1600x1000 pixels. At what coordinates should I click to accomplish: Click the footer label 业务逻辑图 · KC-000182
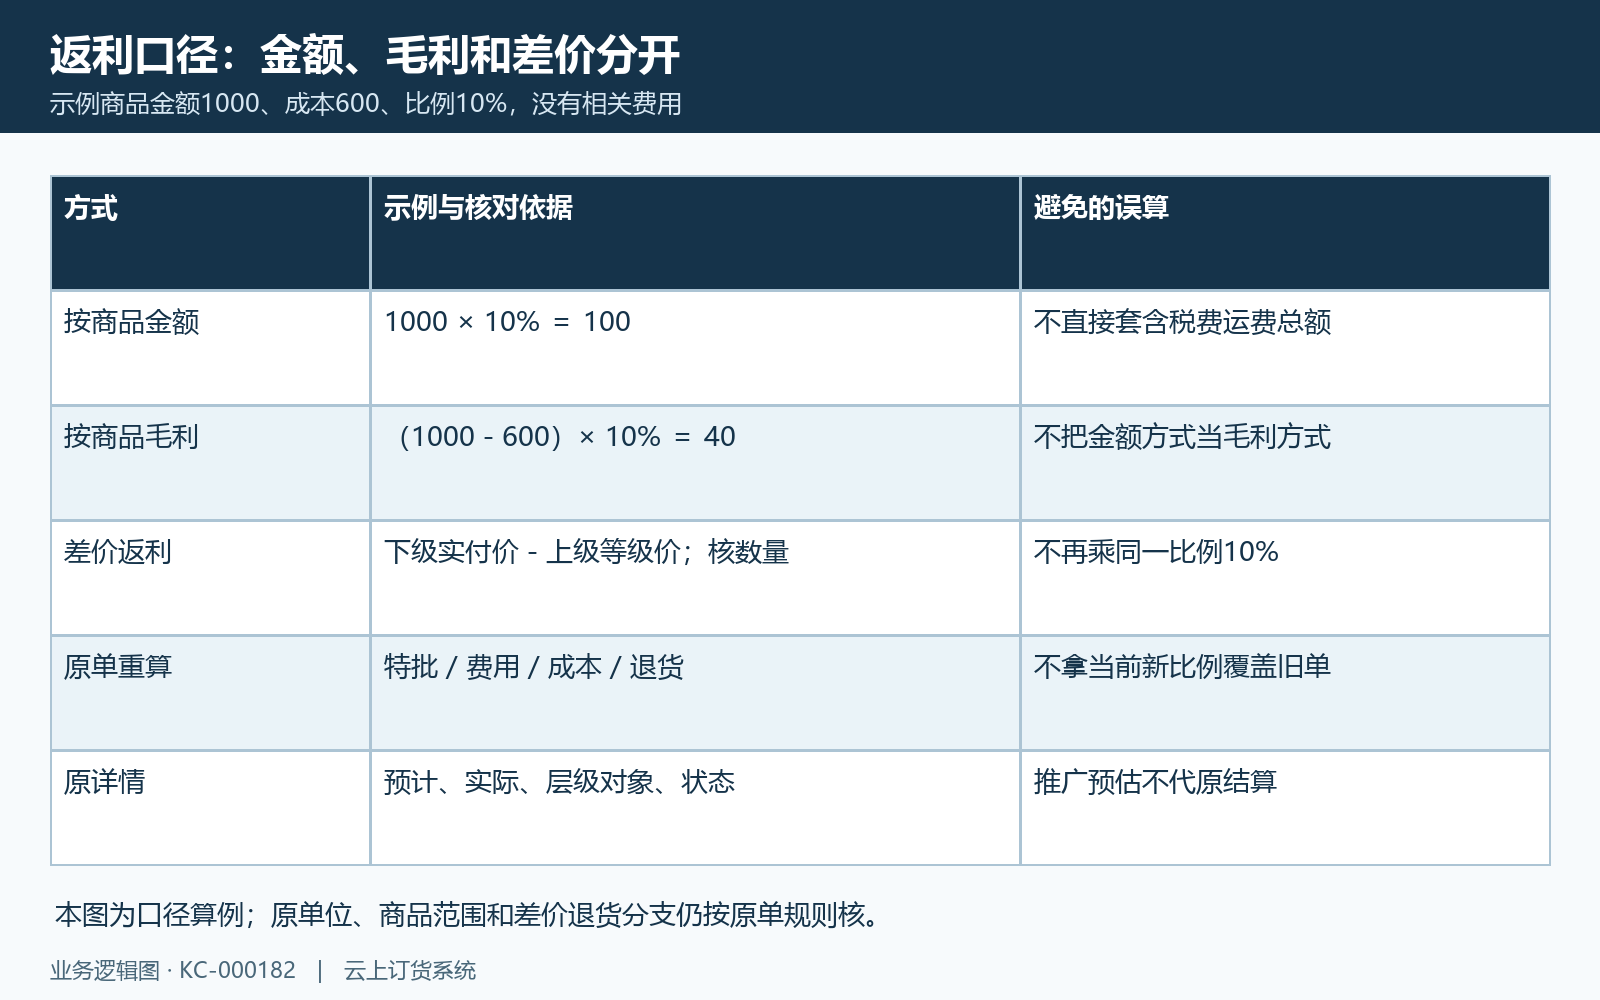tap(173, 971)
